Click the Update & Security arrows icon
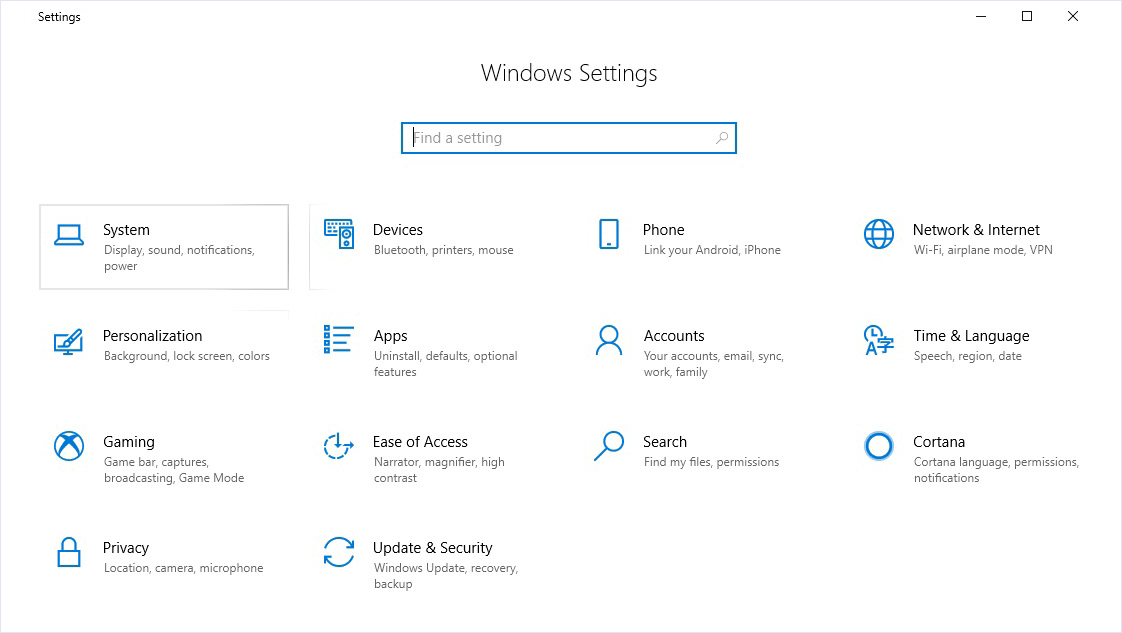This screenshot has width=1122, height=633. point(338,552)
